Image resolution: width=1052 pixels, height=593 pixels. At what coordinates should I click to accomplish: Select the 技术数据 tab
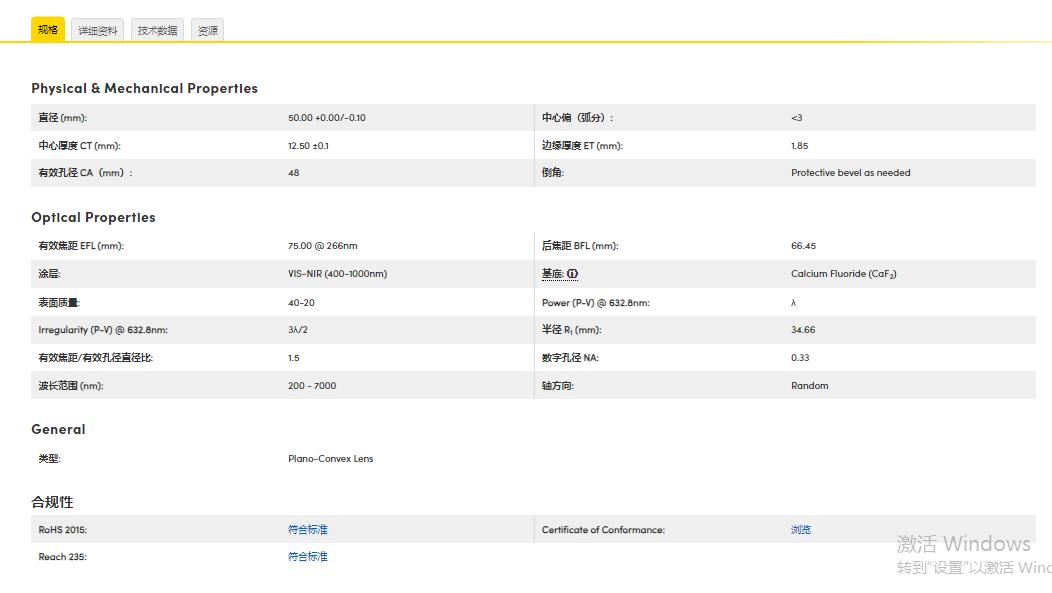tap(157, 31)
